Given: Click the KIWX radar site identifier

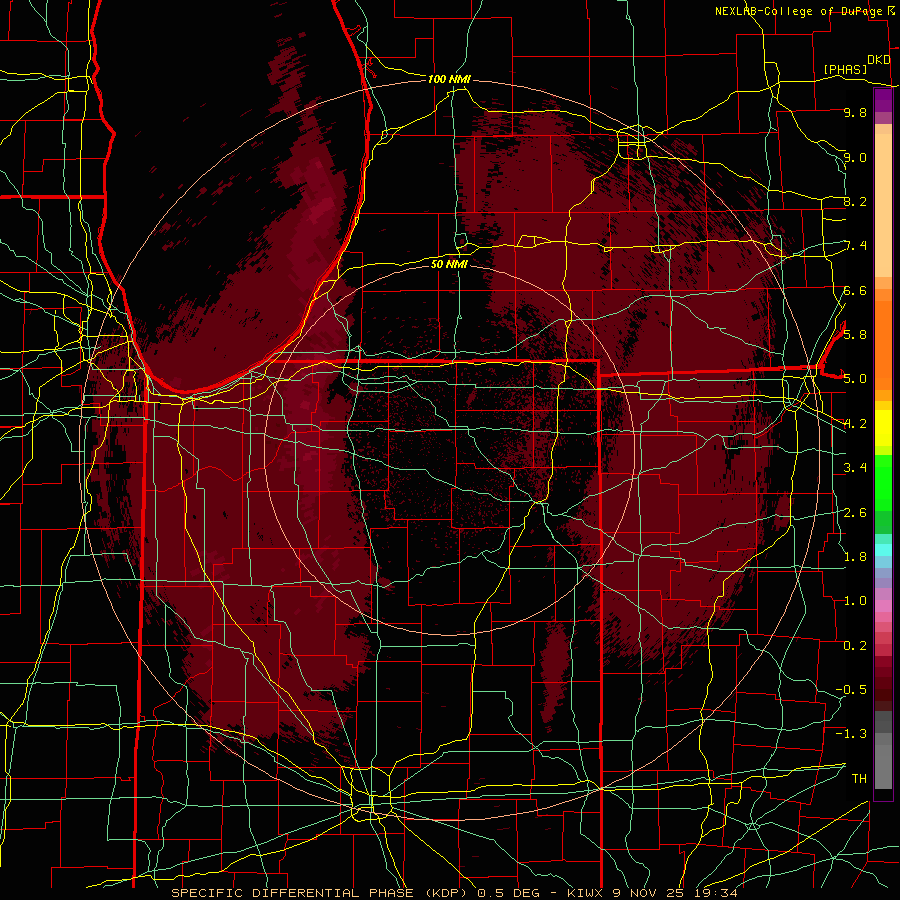Looking at the screenshot, I should (585, 893).
